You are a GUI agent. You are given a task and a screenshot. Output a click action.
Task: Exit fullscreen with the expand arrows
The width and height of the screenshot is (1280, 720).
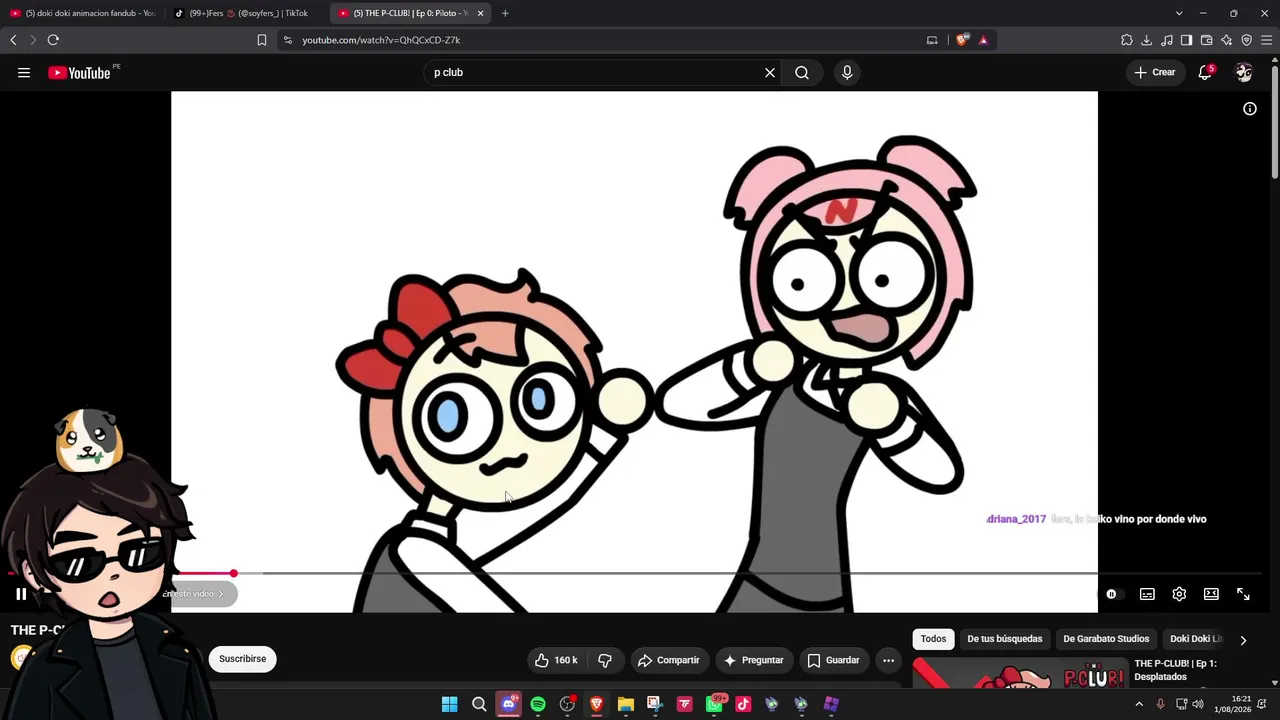(x=1243, y=594)
